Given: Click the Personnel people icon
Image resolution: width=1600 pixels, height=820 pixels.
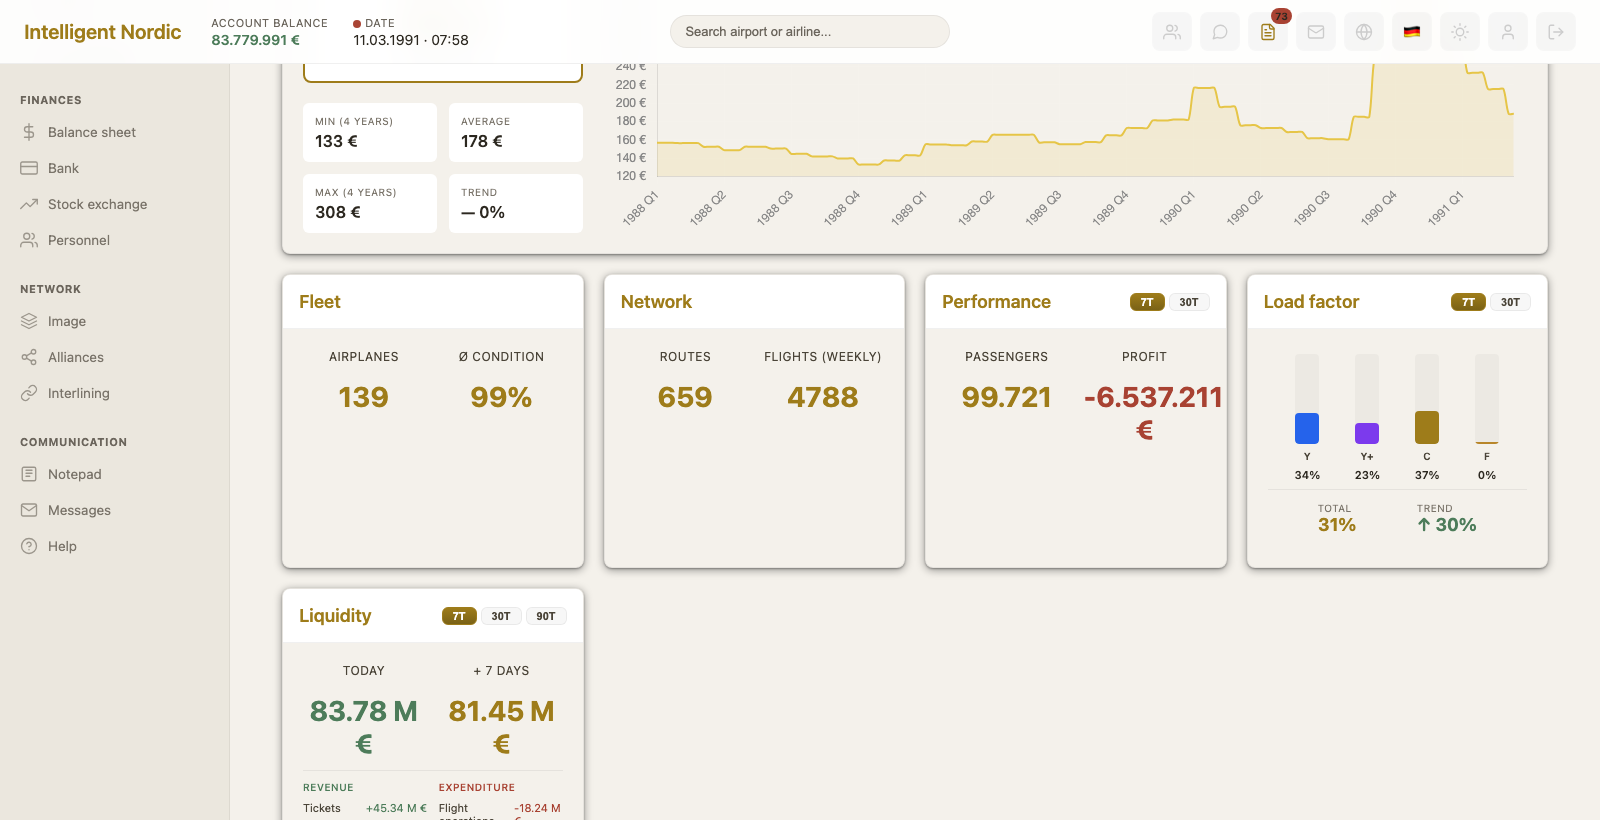Looking at the screenshot, I should 29,240.
